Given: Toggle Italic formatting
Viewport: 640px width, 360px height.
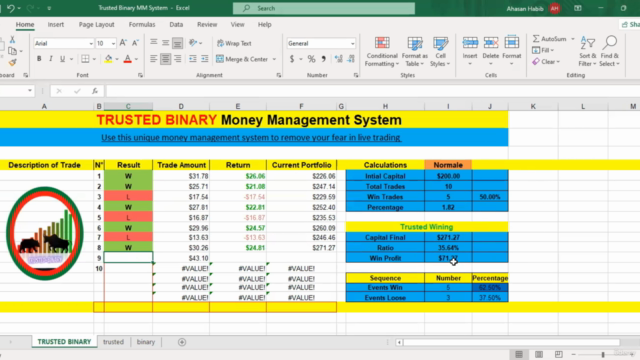Looking at the screenshot, I should tap(51, 59).
